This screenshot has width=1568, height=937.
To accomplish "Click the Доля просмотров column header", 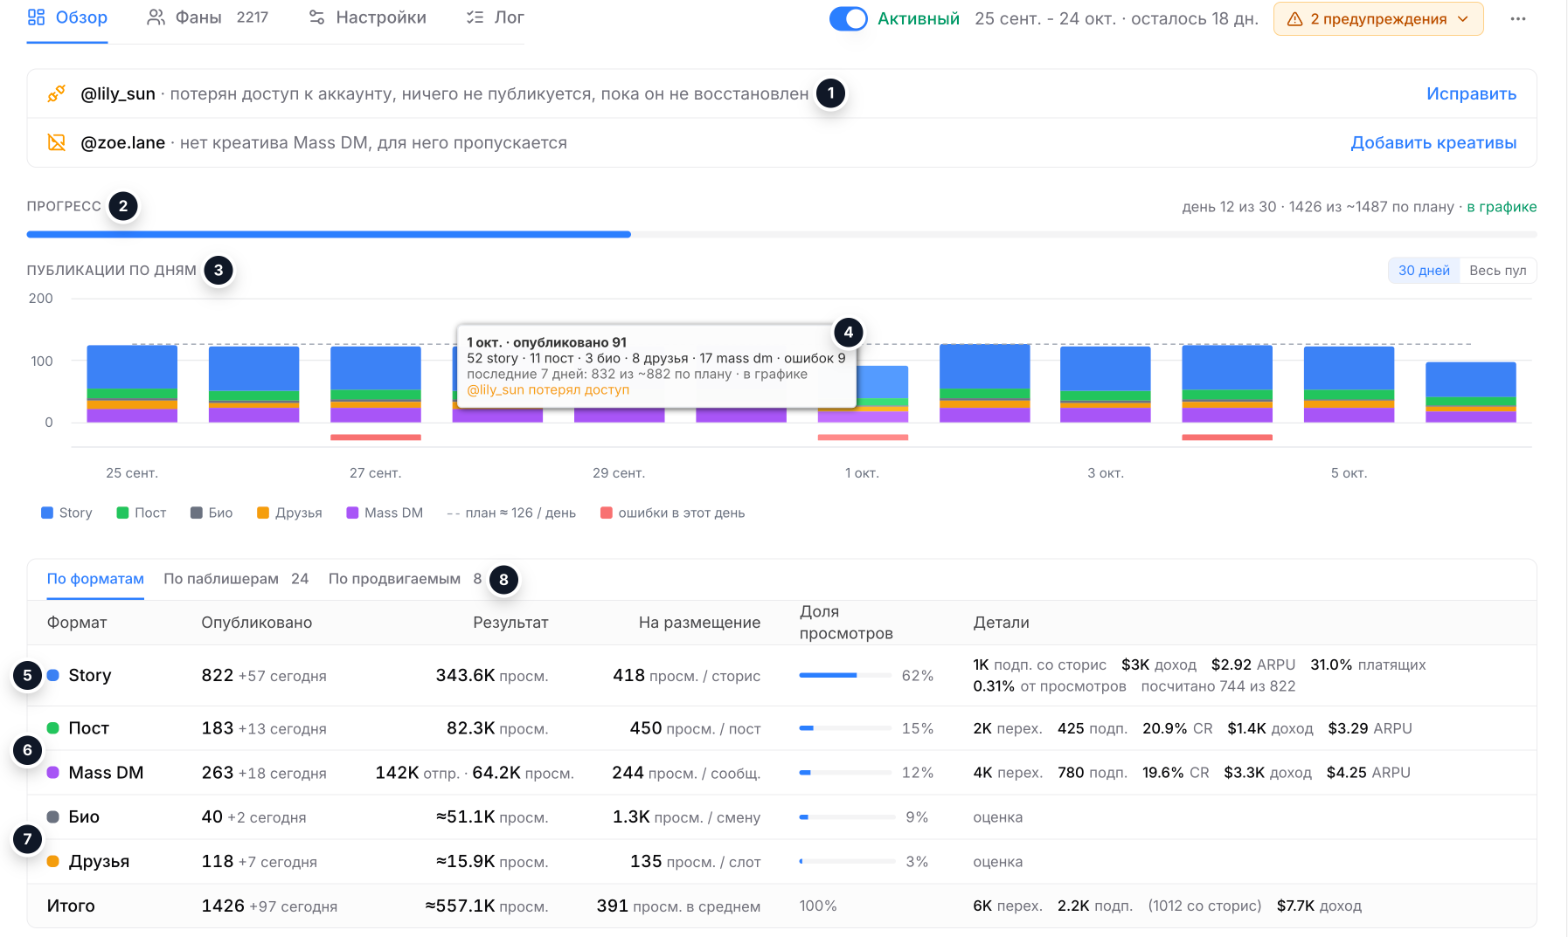I will (x=846, y=622).
